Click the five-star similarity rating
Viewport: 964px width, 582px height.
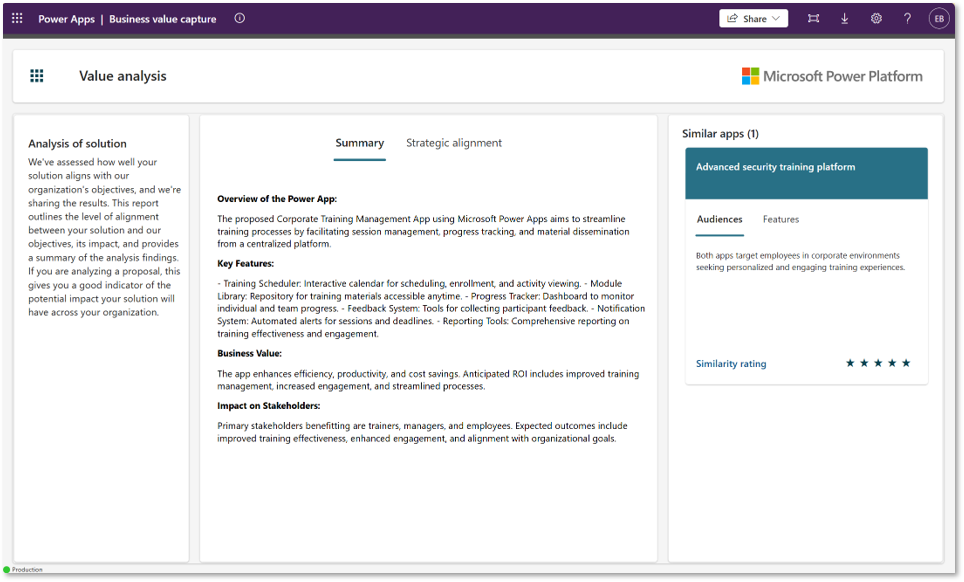(x=878, y=363)
